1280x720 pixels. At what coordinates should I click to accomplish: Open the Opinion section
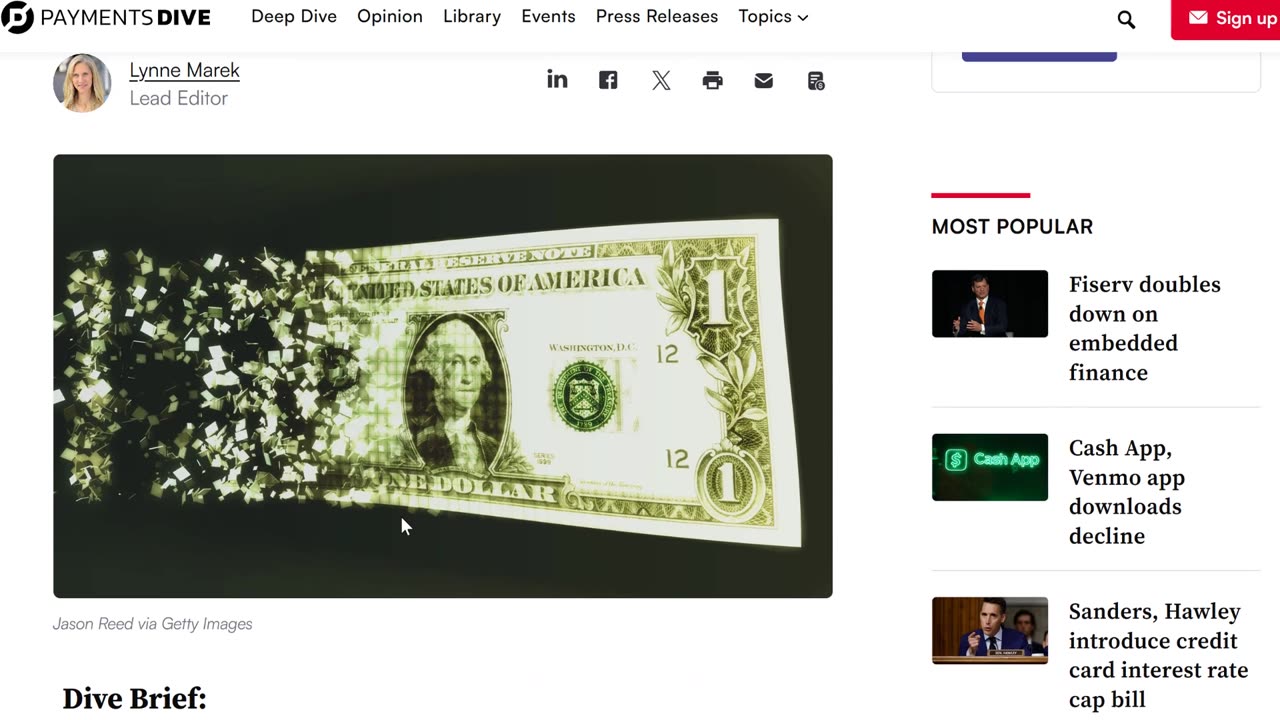(x=390, y=17)
